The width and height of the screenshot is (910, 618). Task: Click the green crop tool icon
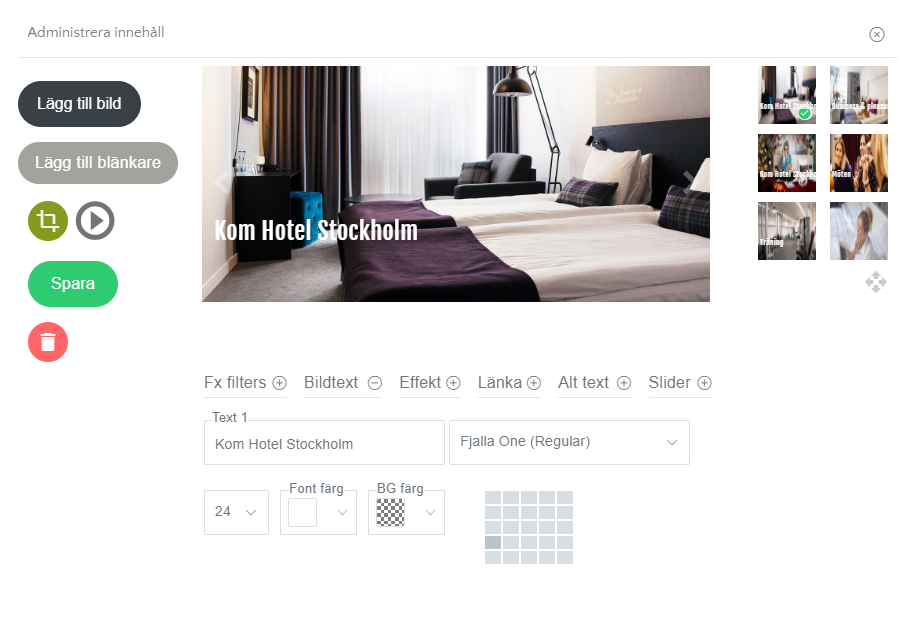pyautogui.click(x=48, y=221)
